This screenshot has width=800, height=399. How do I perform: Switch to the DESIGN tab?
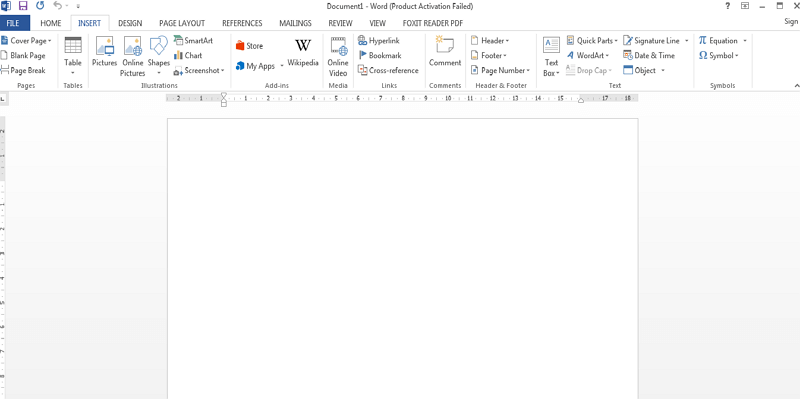(130, 23)
